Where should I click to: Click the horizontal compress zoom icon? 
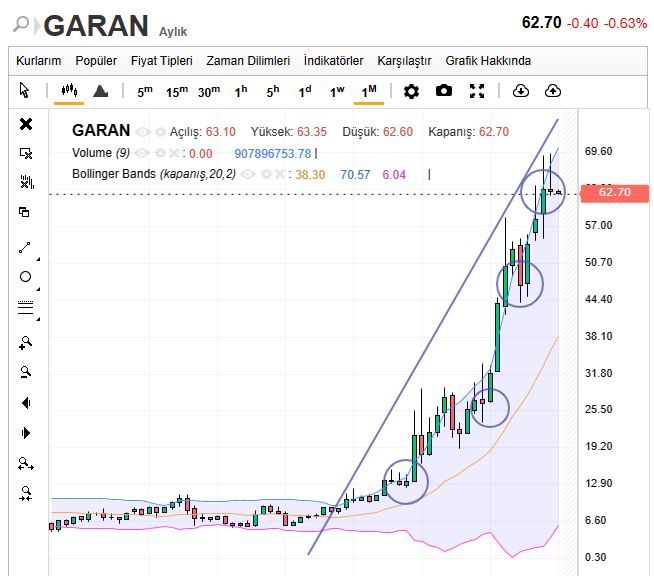[25, 493]
